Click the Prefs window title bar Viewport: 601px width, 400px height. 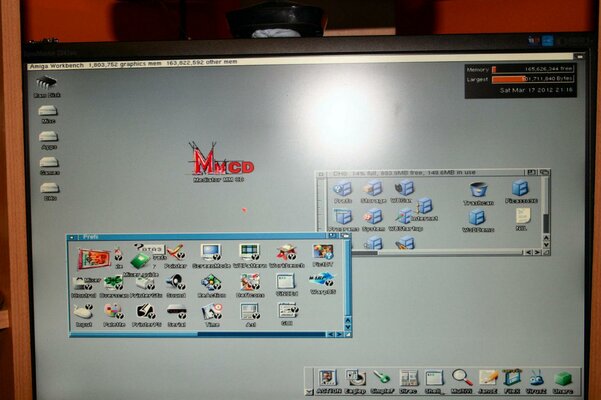pyautogui.click(x=200, y=237)
